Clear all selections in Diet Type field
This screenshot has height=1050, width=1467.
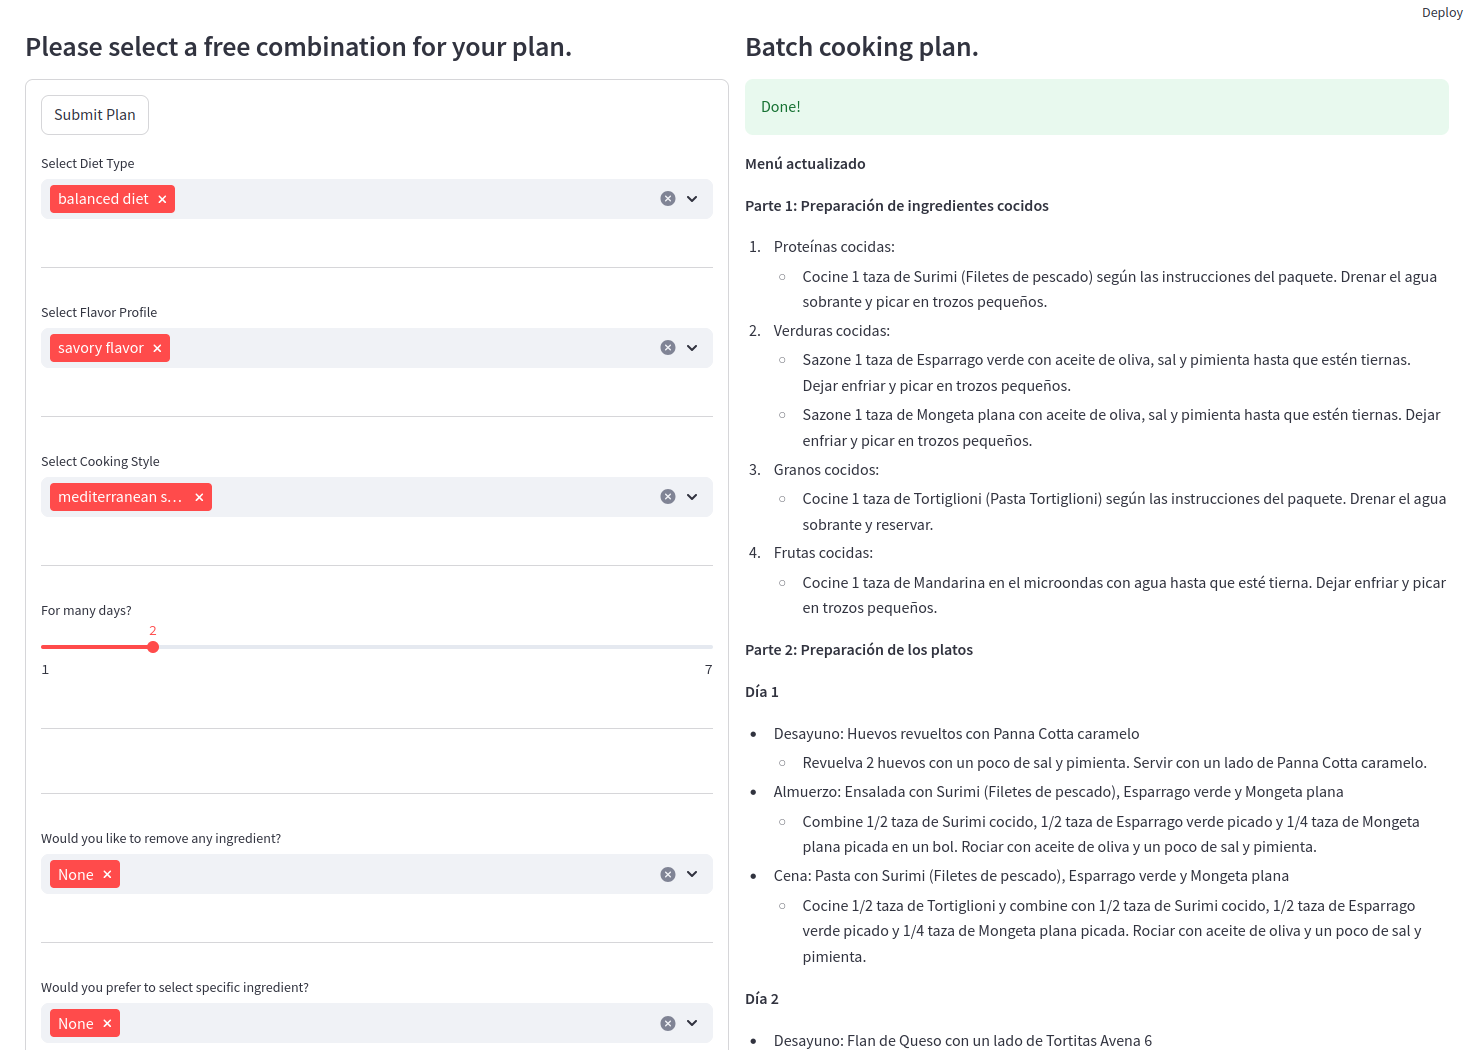point(667,199)
